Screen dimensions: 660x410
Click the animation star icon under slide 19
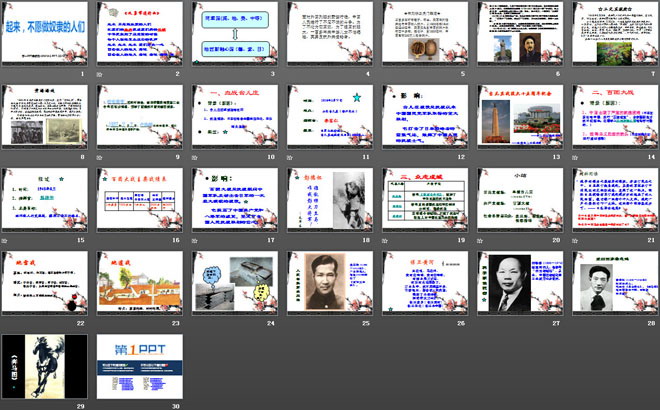[385, 241]
